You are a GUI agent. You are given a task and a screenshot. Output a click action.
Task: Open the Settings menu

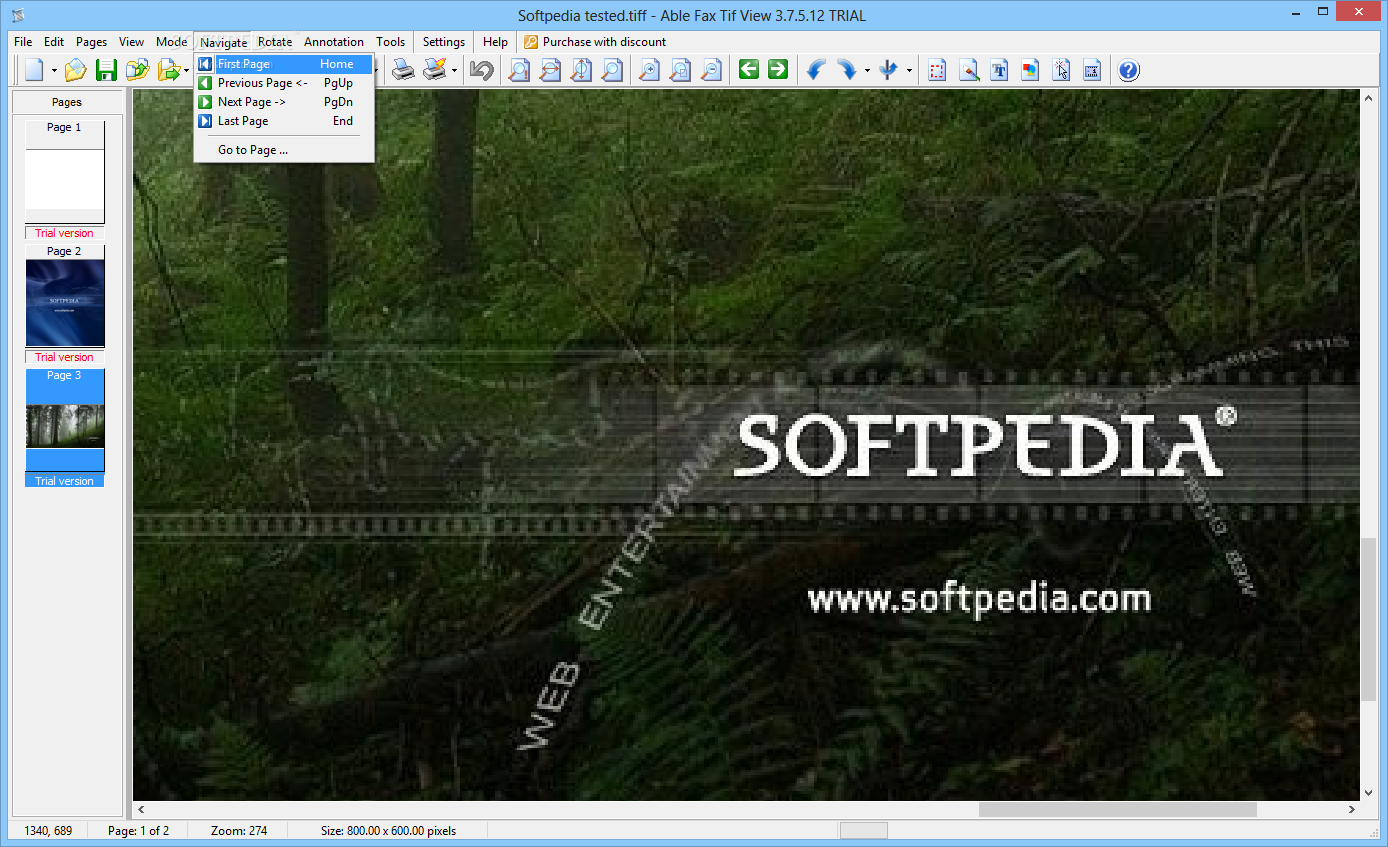(x=444, y=42)
